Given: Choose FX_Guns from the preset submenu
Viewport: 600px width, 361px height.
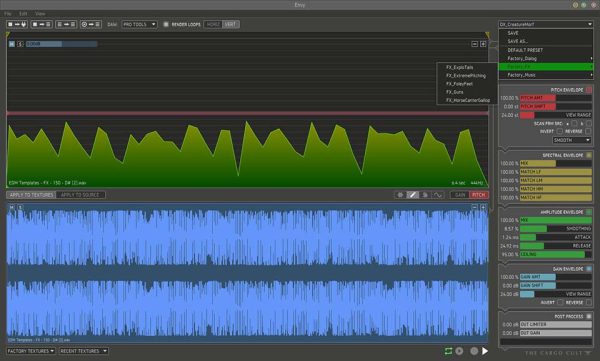Looking at the screenshot, I should point(455,92).
